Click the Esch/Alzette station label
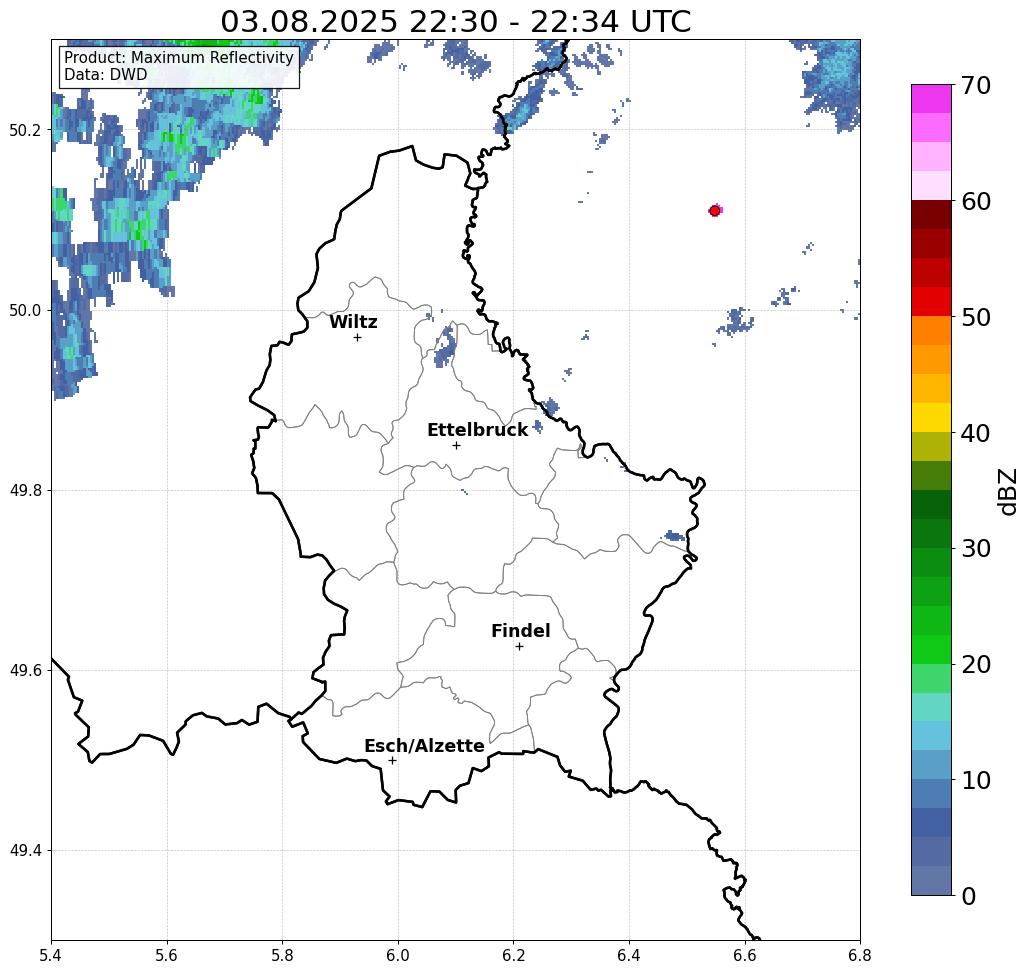Screen dimensions: 1029x973 pos(424,745)
